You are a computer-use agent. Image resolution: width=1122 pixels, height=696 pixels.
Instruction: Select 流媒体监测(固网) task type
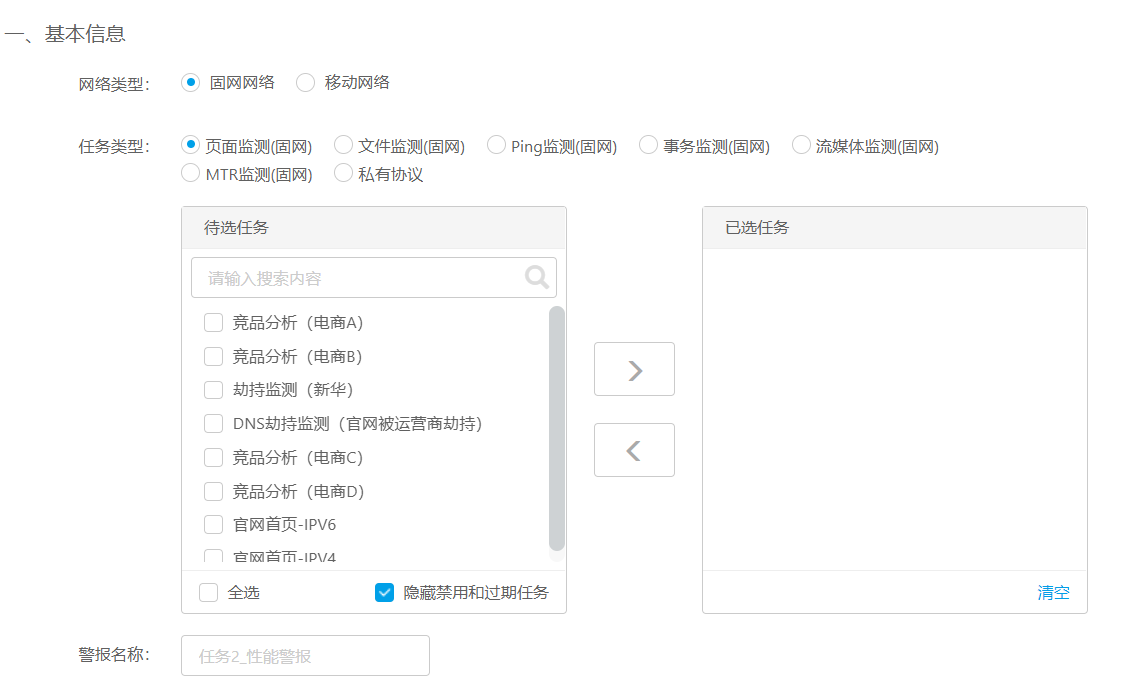801,146
